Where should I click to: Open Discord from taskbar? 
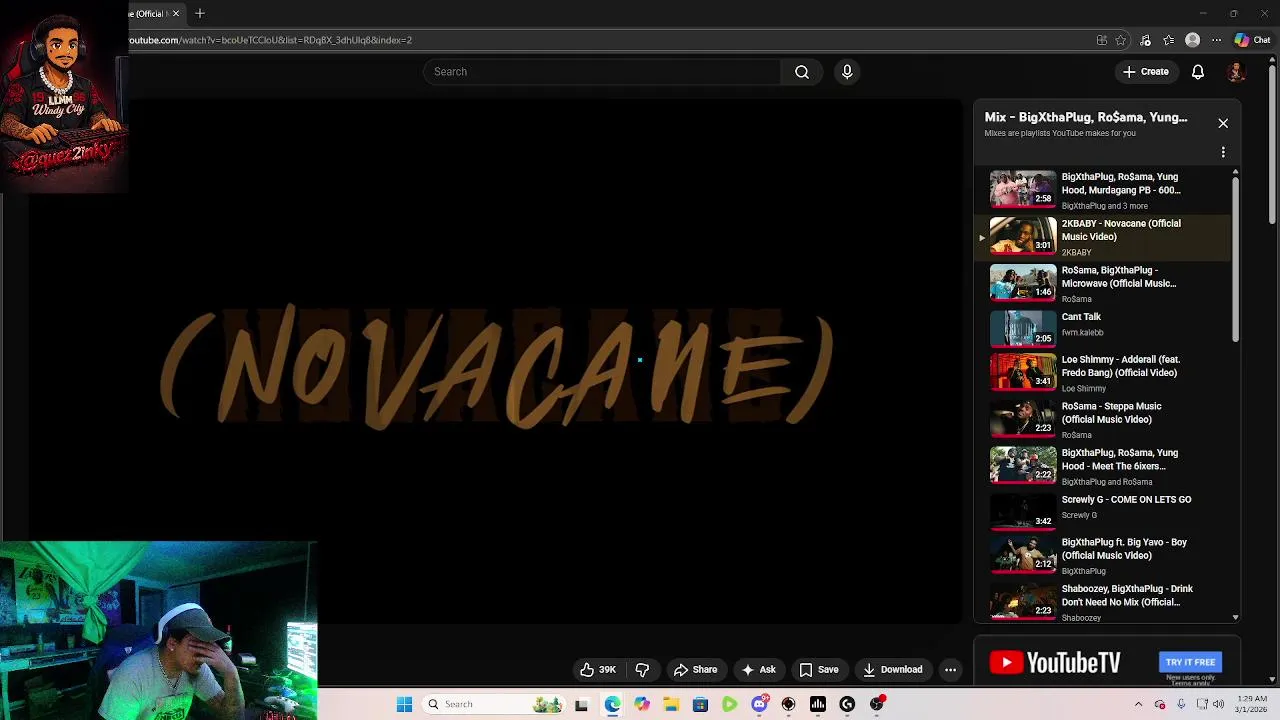tap(759, 704)
